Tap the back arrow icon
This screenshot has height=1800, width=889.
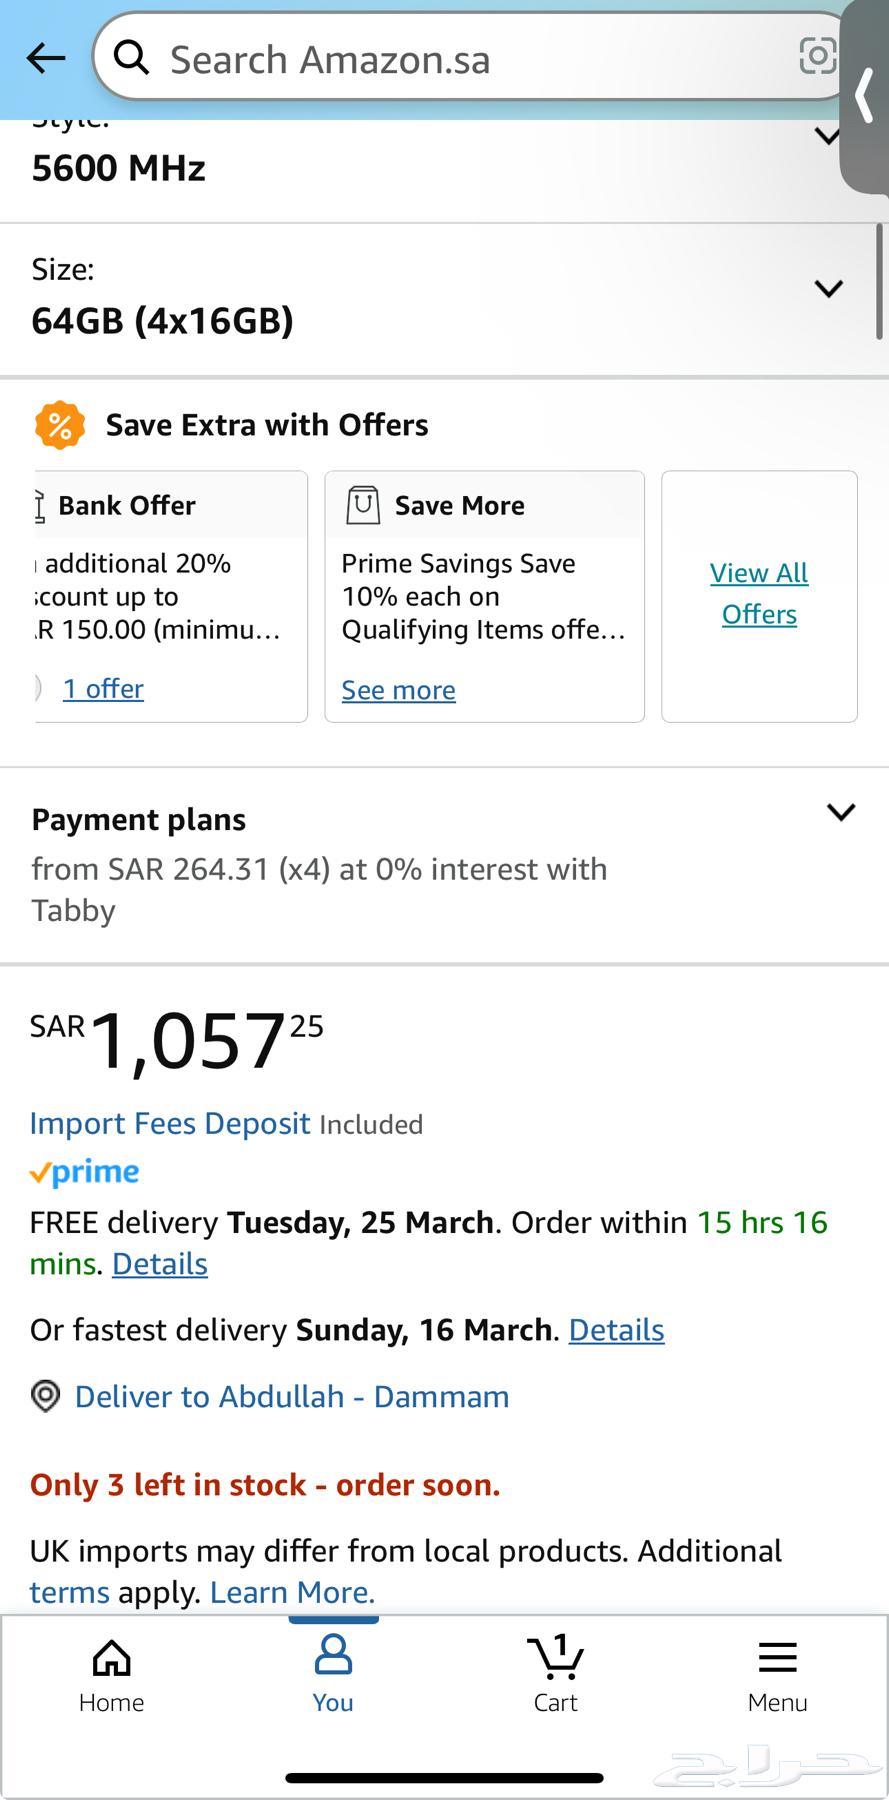click(x=46, y=59)
